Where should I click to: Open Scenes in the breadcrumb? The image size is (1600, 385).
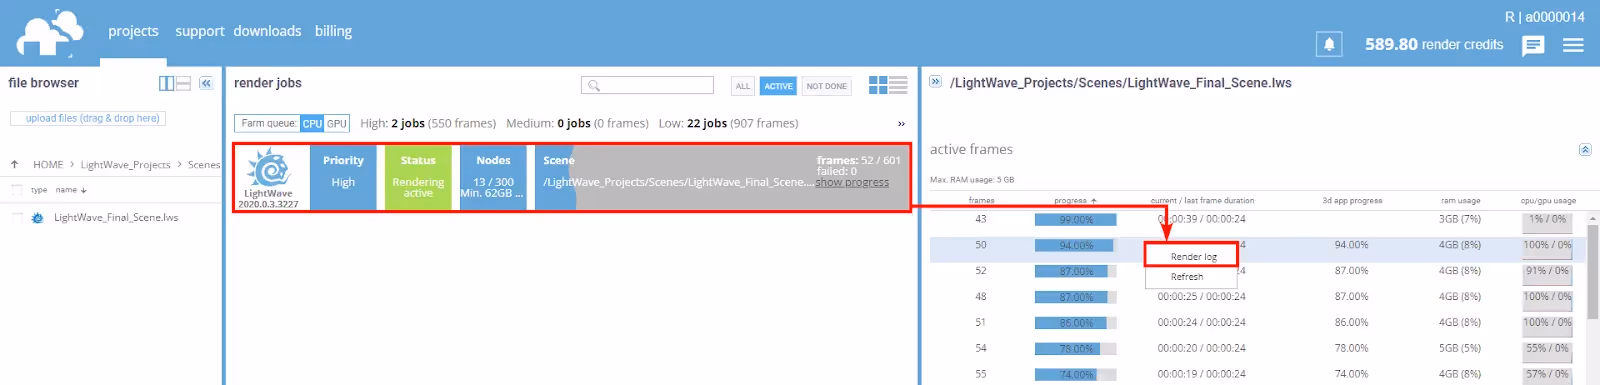pos(204,164)
